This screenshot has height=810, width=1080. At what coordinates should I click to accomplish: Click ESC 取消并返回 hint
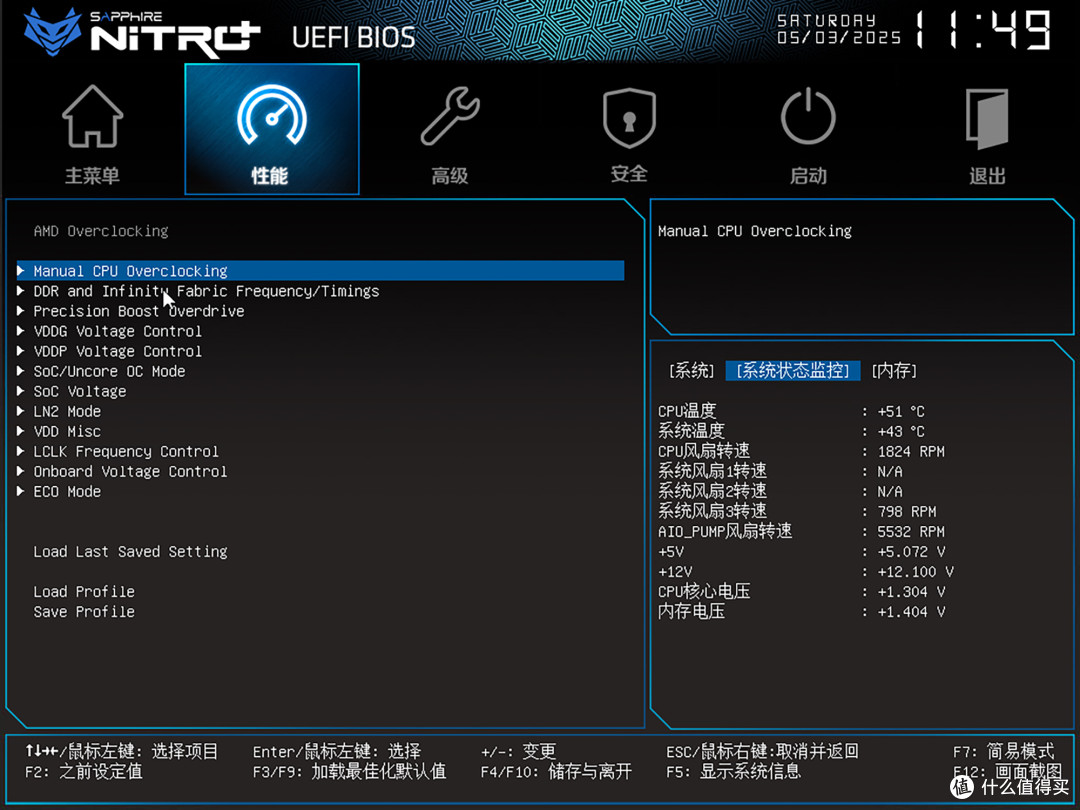tap(762, 751)
